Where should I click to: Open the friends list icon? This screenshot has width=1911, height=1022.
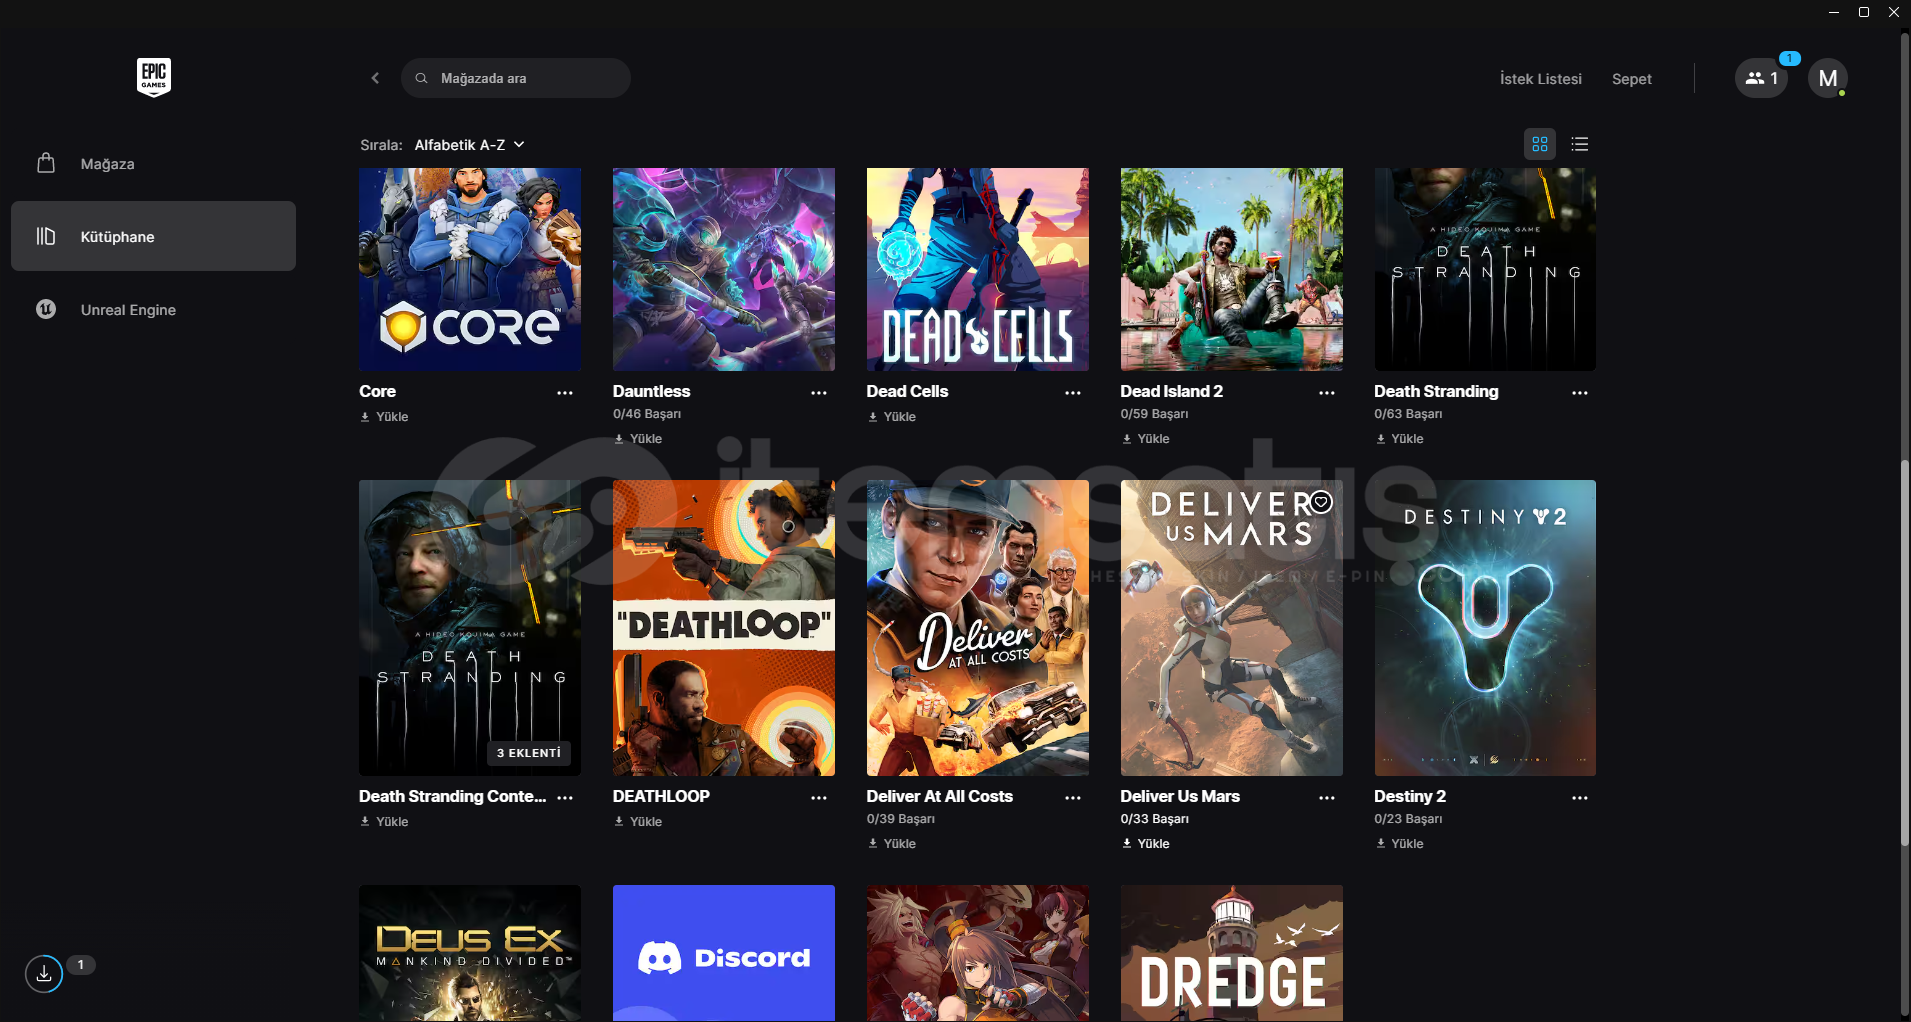pyautogui.click(x=1762, y=78)
